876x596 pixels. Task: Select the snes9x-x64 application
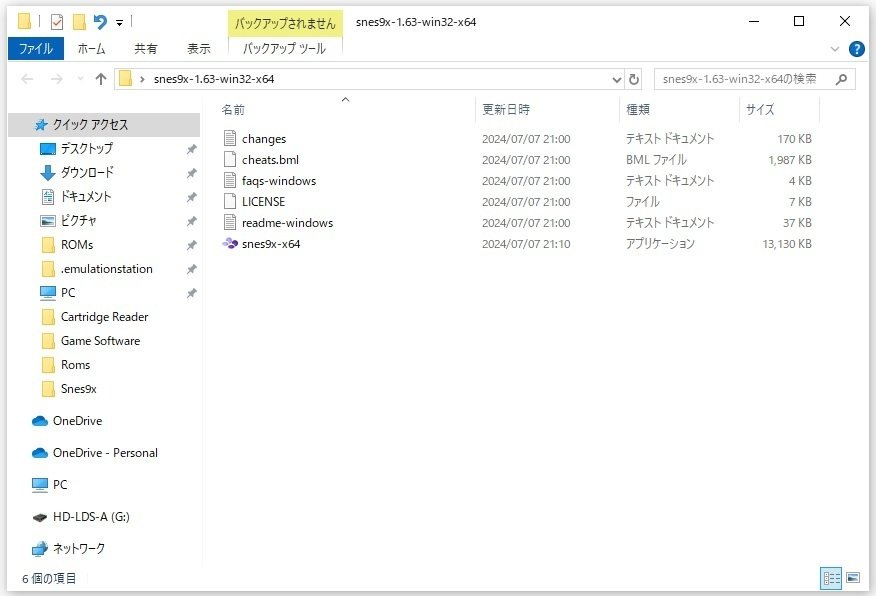coord(271,244)
